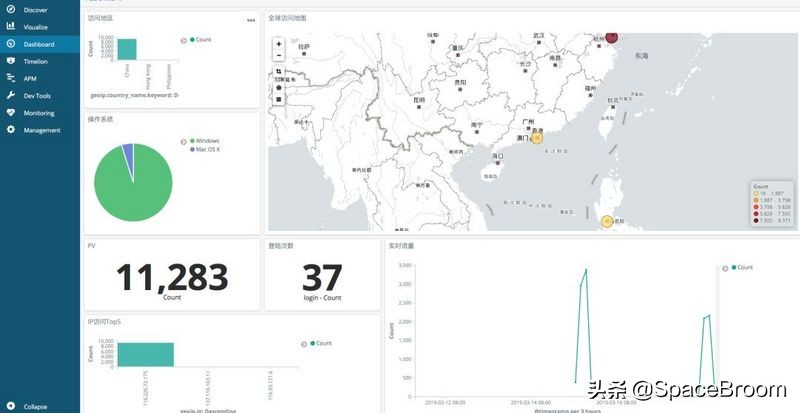
Task: Open the three-dot panel options menu
Action: pyautogui.click(x=251, y=20)
